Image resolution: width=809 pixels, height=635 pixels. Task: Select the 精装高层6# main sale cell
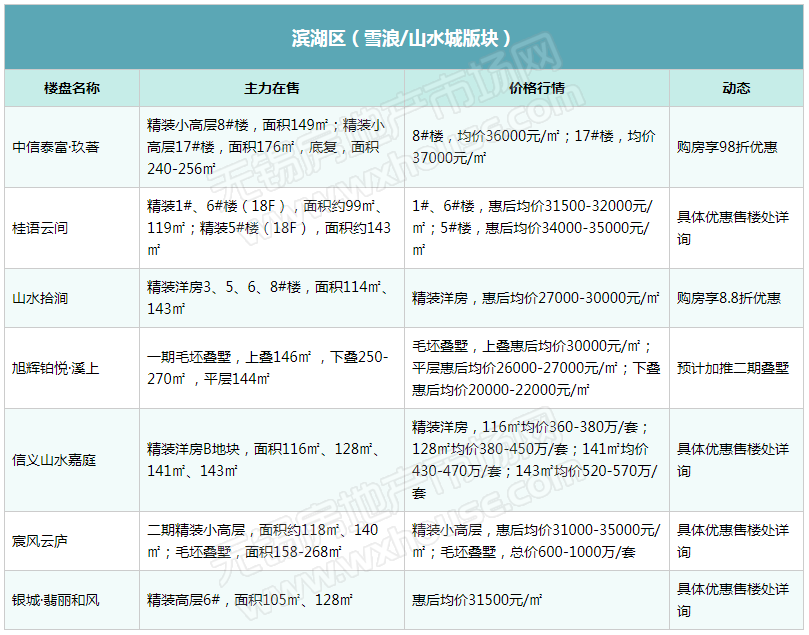tap(250, 600)
